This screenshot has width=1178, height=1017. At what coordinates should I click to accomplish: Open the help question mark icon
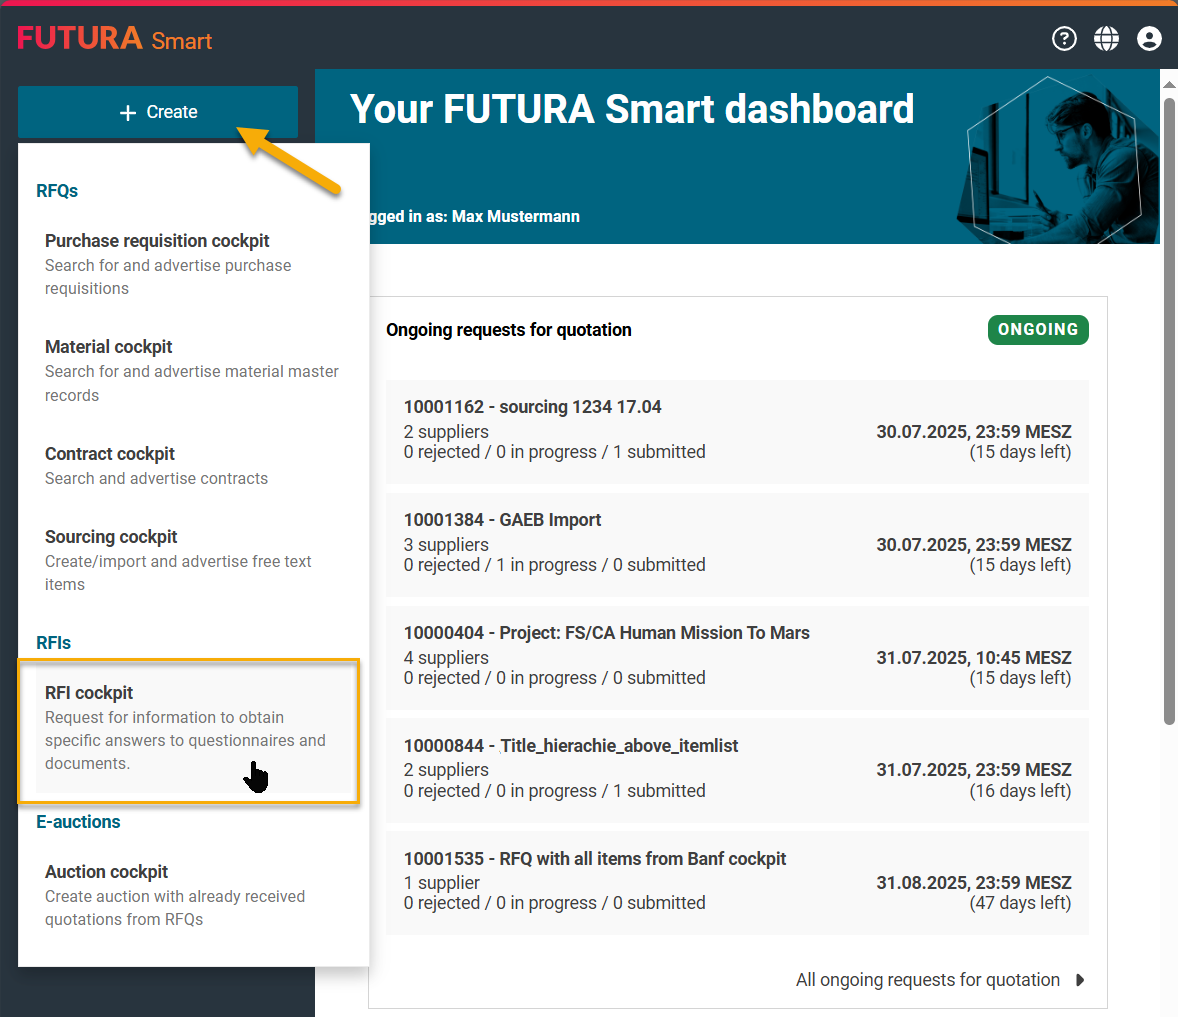1064,39
